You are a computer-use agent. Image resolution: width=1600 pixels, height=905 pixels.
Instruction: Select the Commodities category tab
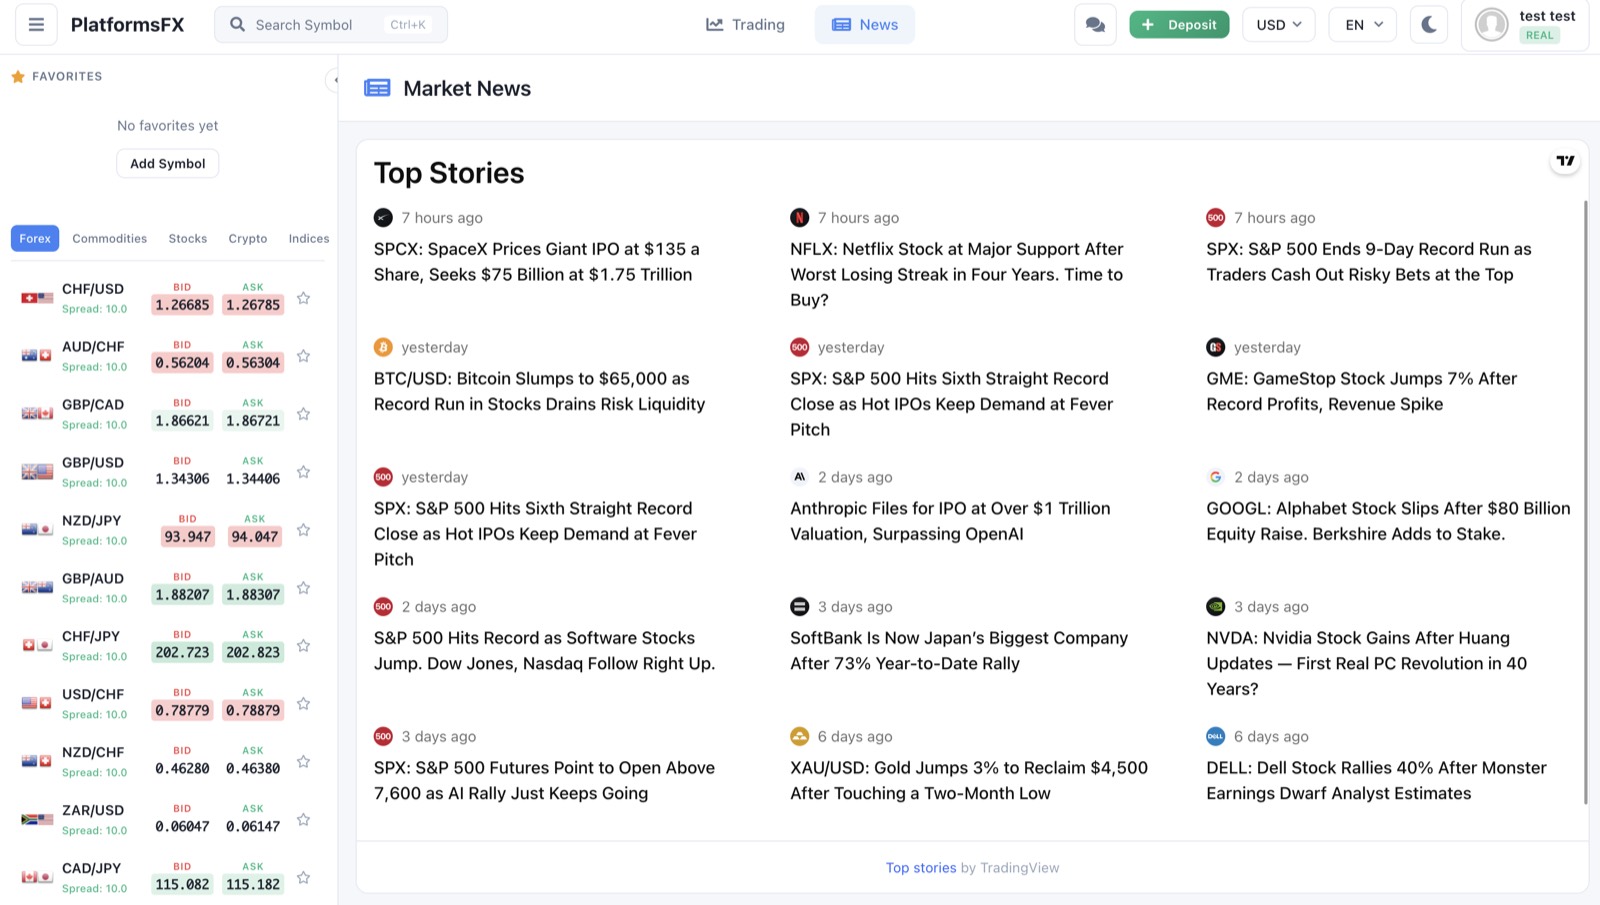point(110,238)
